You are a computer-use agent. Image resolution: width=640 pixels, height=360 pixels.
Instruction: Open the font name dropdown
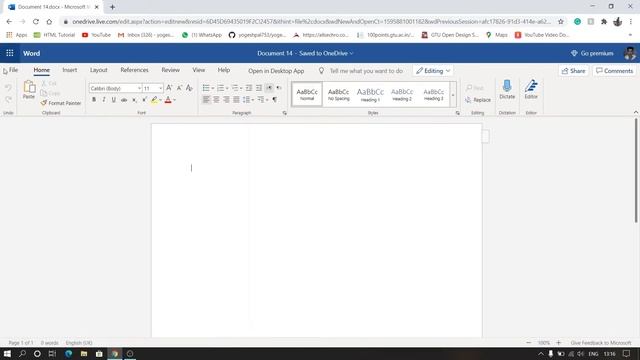139,88
